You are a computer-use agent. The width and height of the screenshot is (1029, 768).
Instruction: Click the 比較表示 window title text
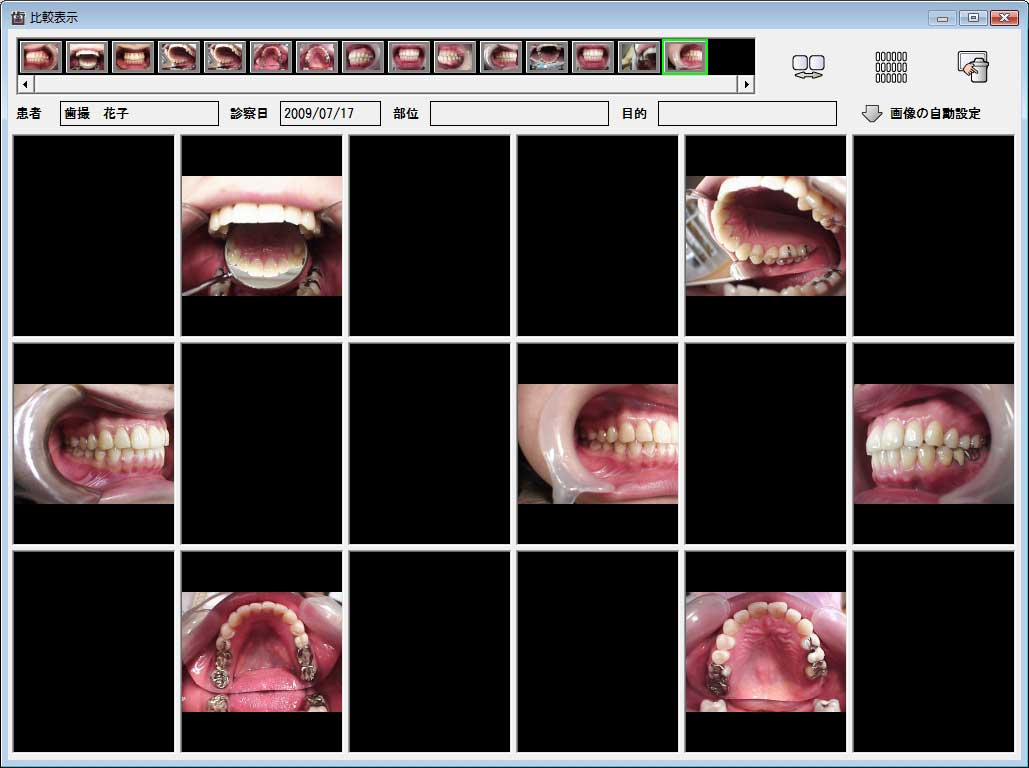(x=54, y=18)
